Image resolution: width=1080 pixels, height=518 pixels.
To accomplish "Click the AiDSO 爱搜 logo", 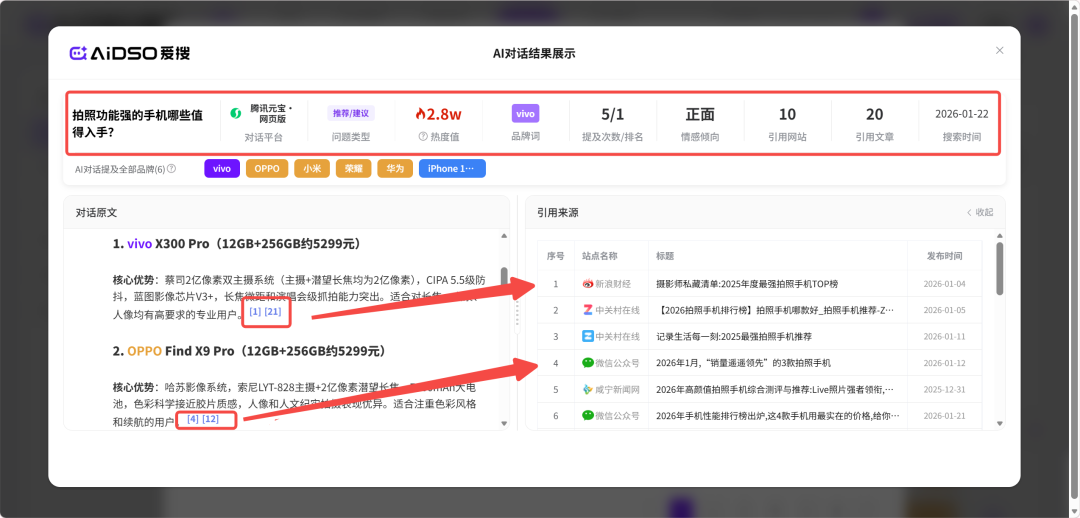I will point(129,53).
